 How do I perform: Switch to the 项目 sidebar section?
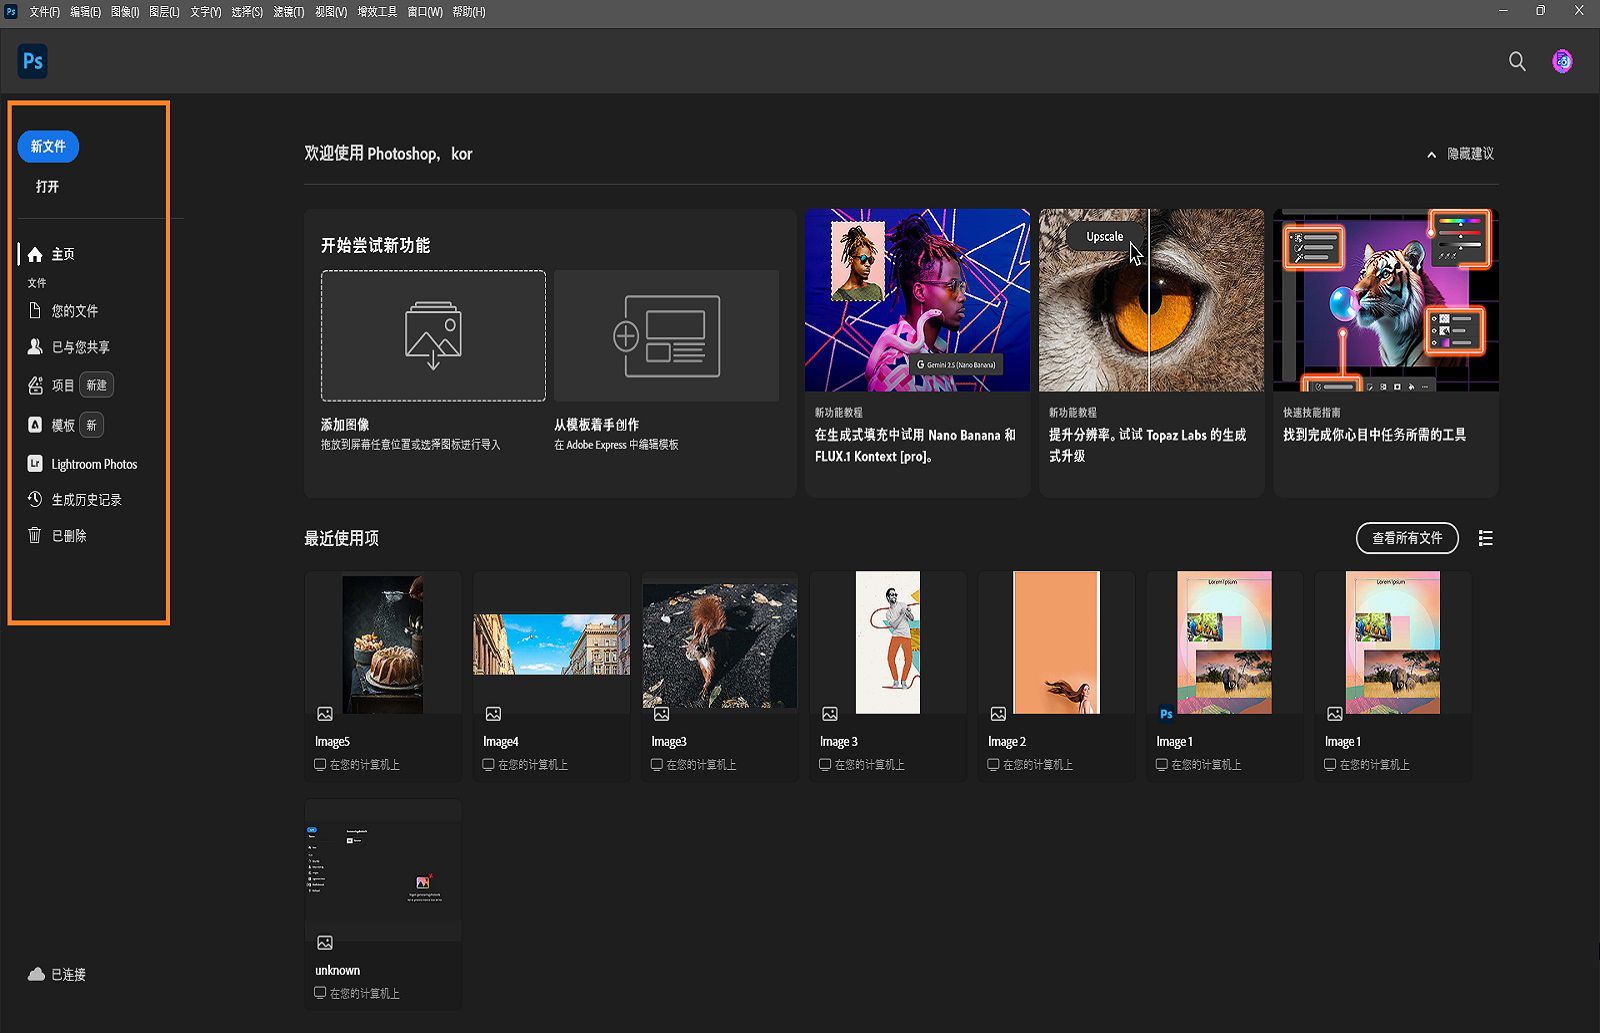pos(62,384)
